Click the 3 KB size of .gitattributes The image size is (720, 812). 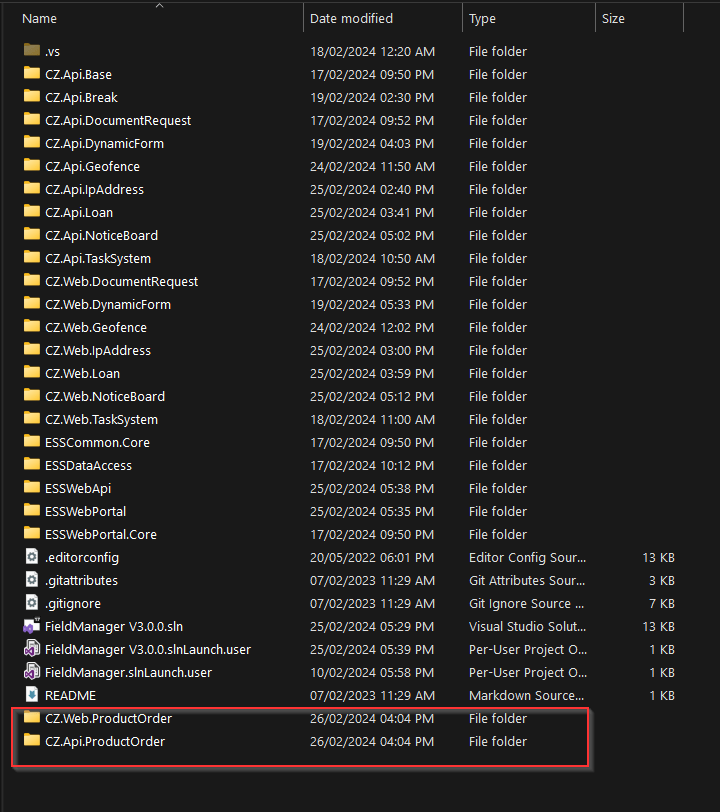tap(662, 581)
